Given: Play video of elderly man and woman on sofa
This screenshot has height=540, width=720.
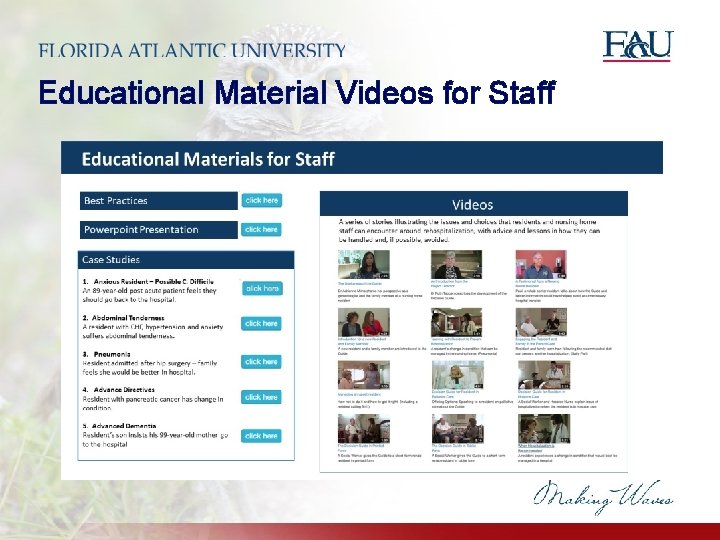Looking at the screenshot, I should tap(364, 429).
